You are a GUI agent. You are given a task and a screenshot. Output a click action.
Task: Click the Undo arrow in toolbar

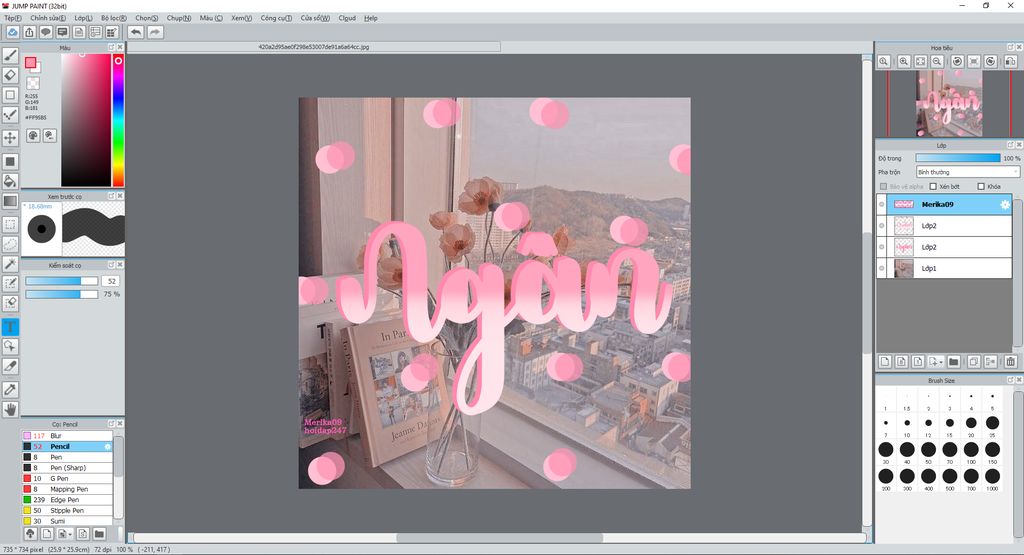point(136,32)
